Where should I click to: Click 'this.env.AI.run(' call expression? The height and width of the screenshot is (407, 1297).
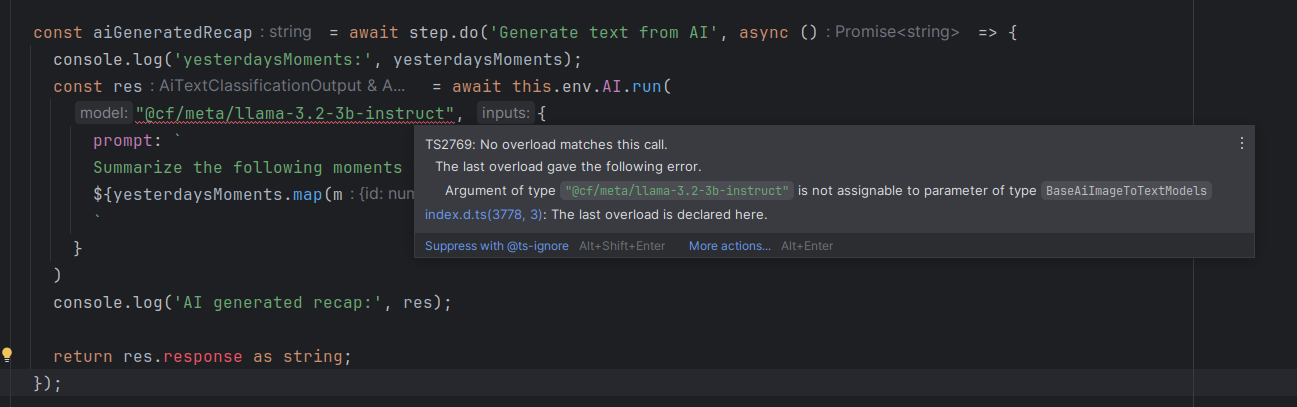click(590, 86)
